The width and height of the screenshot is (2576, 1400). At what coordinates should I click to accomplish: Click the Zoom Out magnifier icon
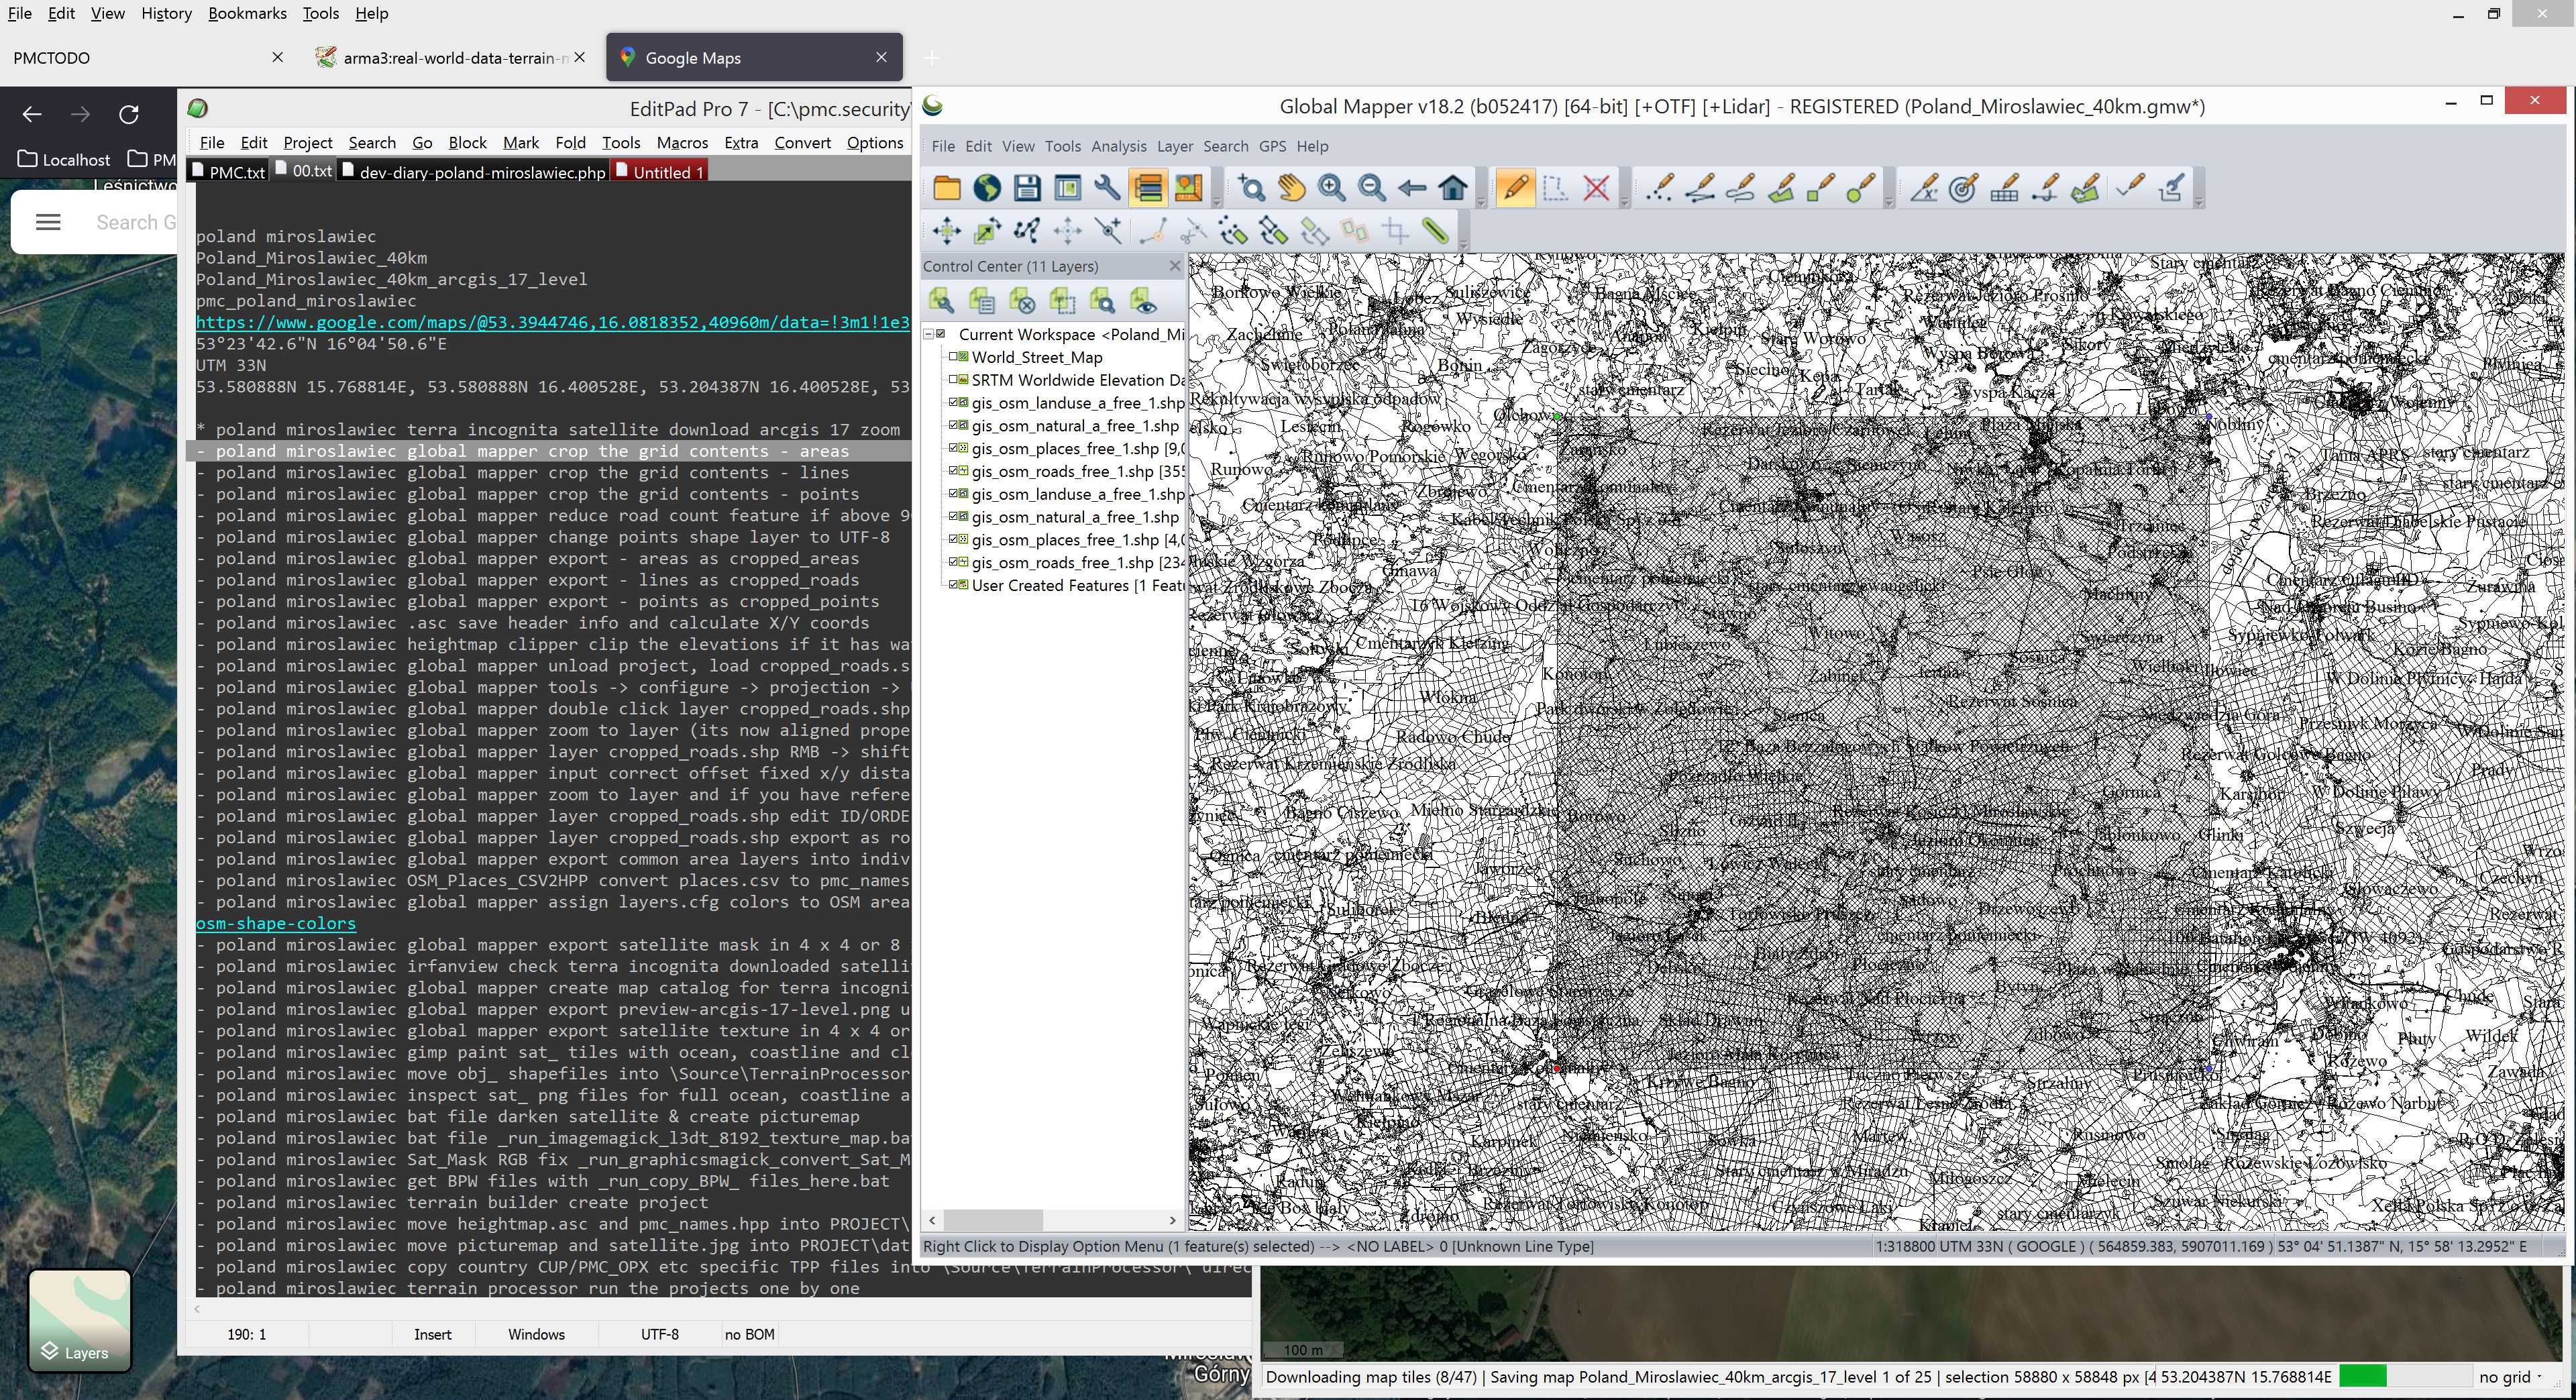1372,188
